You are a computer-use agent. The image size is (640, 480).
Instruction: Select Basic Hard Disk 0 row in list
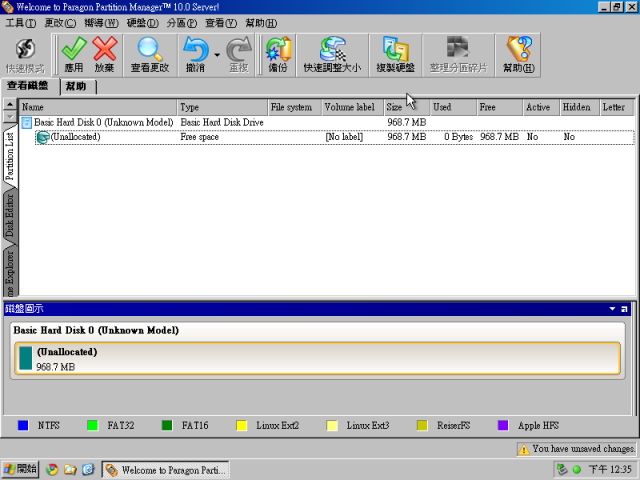pos(327,122)
